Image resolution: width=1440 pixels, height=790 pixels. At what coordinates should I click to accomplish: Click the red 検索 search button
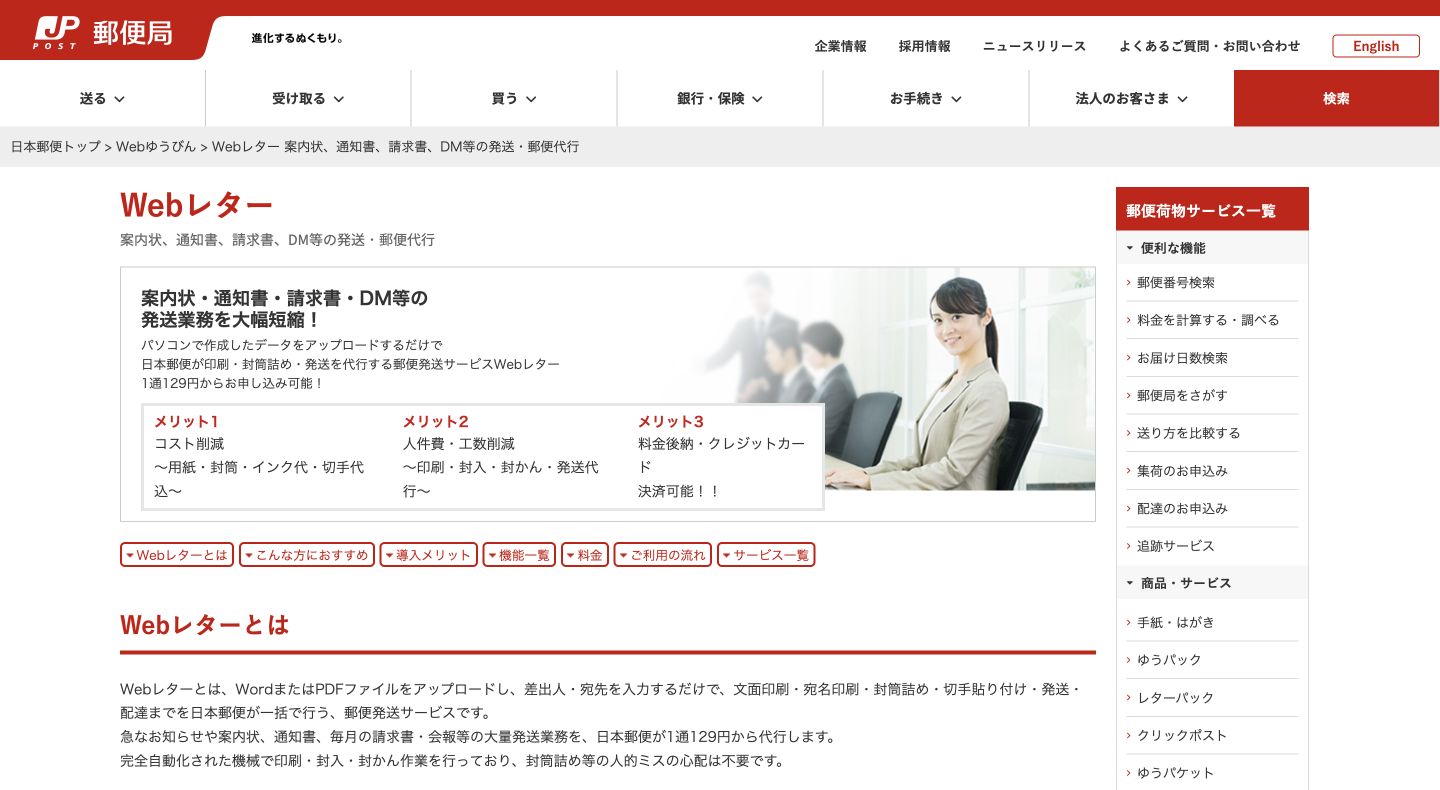pos(1337,98)
